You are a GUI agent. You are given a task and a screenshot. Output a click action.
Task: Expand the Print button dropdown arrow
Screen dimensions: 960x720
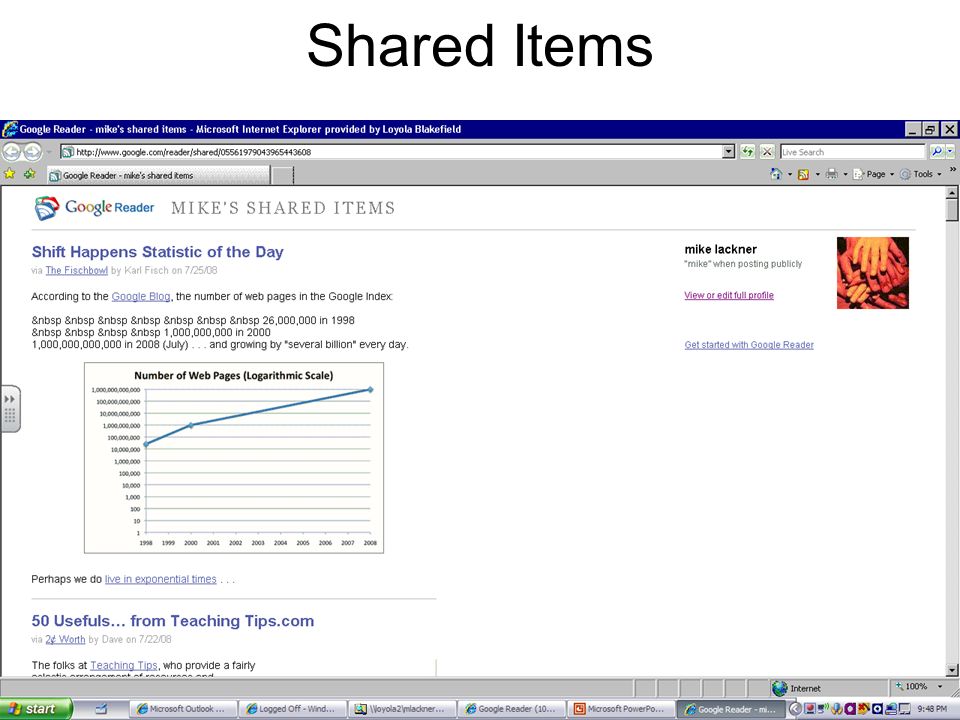click(x=845, y=174)
